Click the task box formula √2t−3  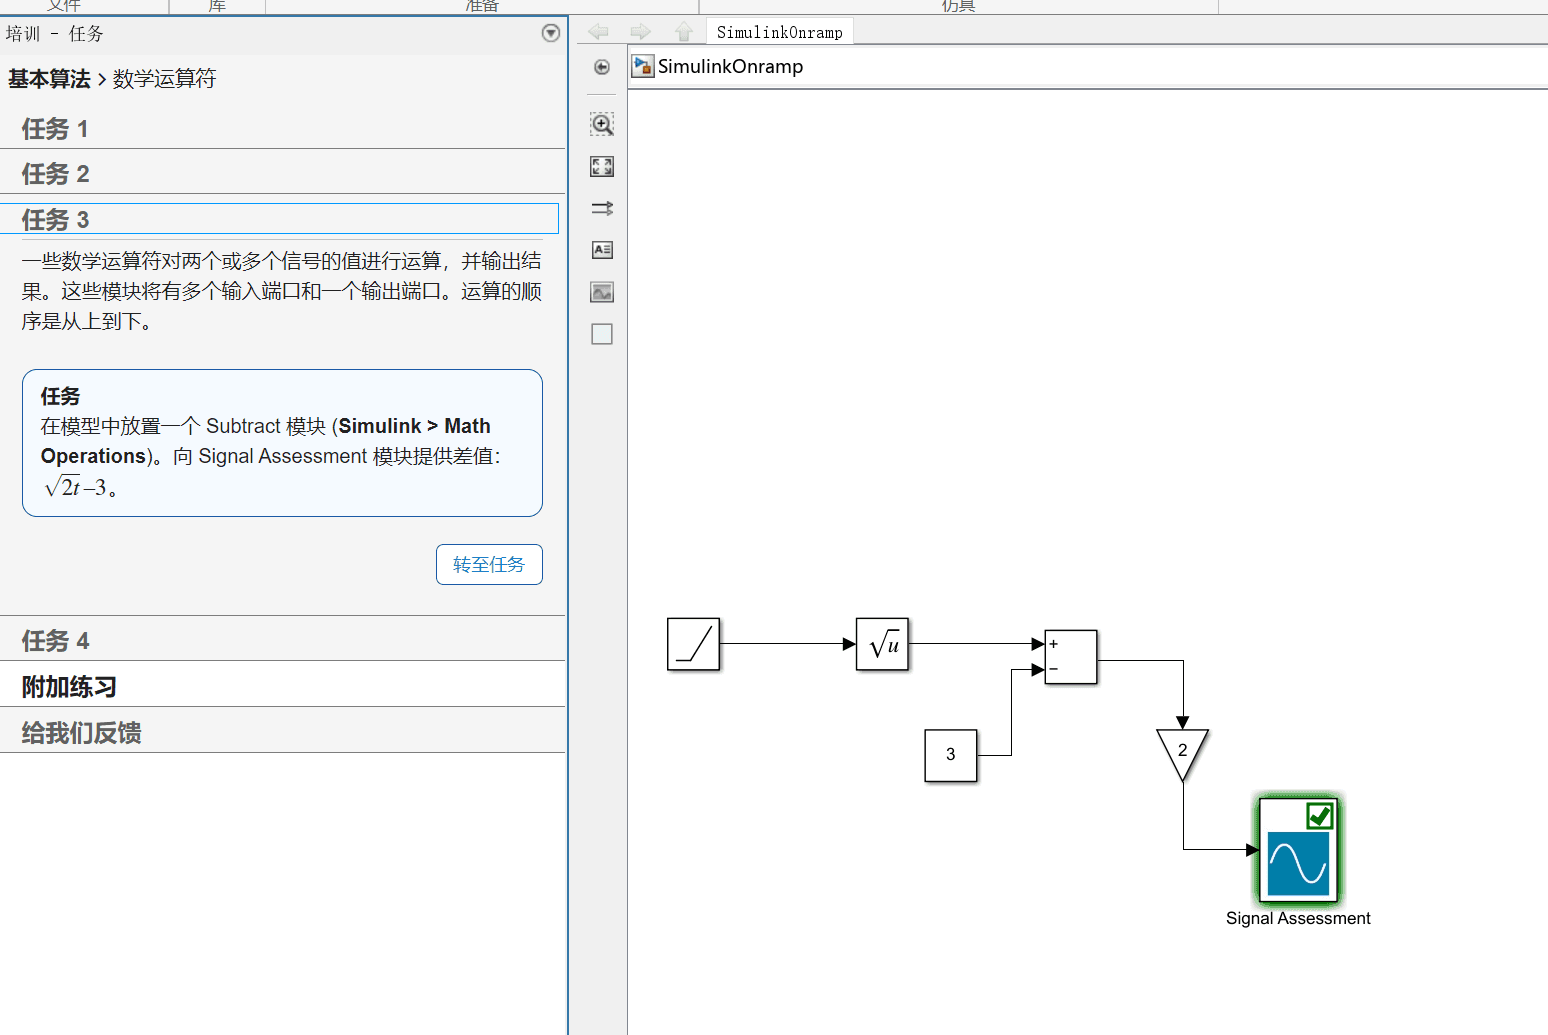(76, 487)
